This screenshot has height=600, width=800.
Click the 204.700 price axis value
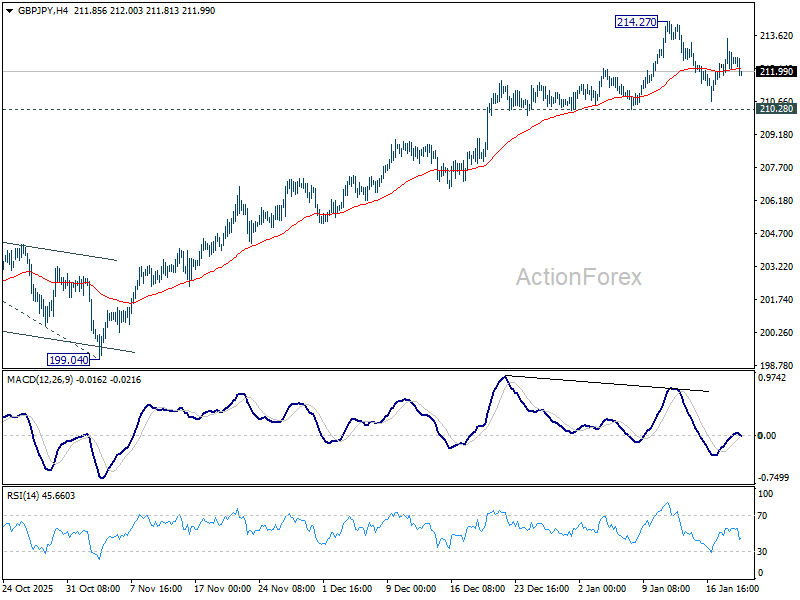click(776, 234)
